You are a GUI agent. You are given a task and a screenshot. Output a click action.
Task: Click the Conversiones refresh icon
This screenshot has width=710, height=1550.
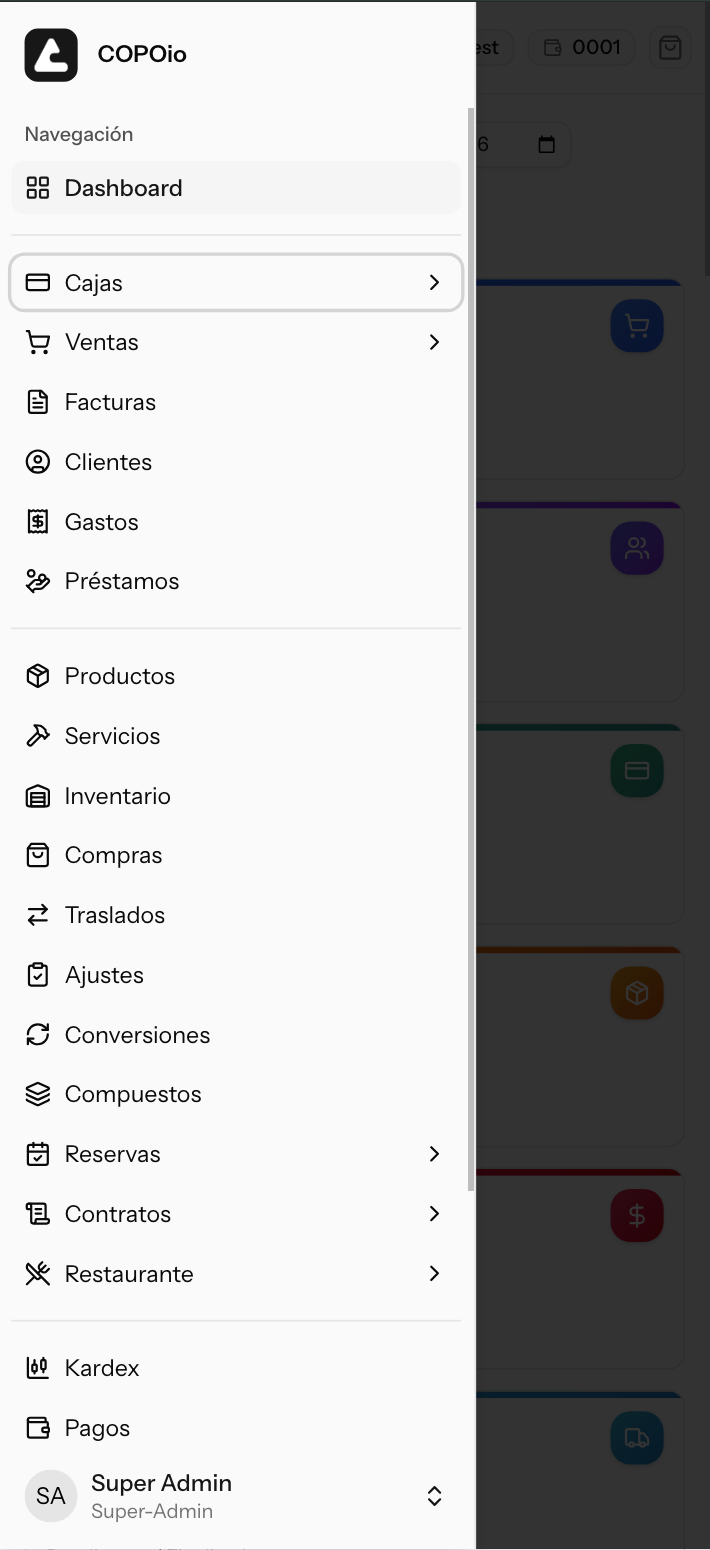[38, 1035]
